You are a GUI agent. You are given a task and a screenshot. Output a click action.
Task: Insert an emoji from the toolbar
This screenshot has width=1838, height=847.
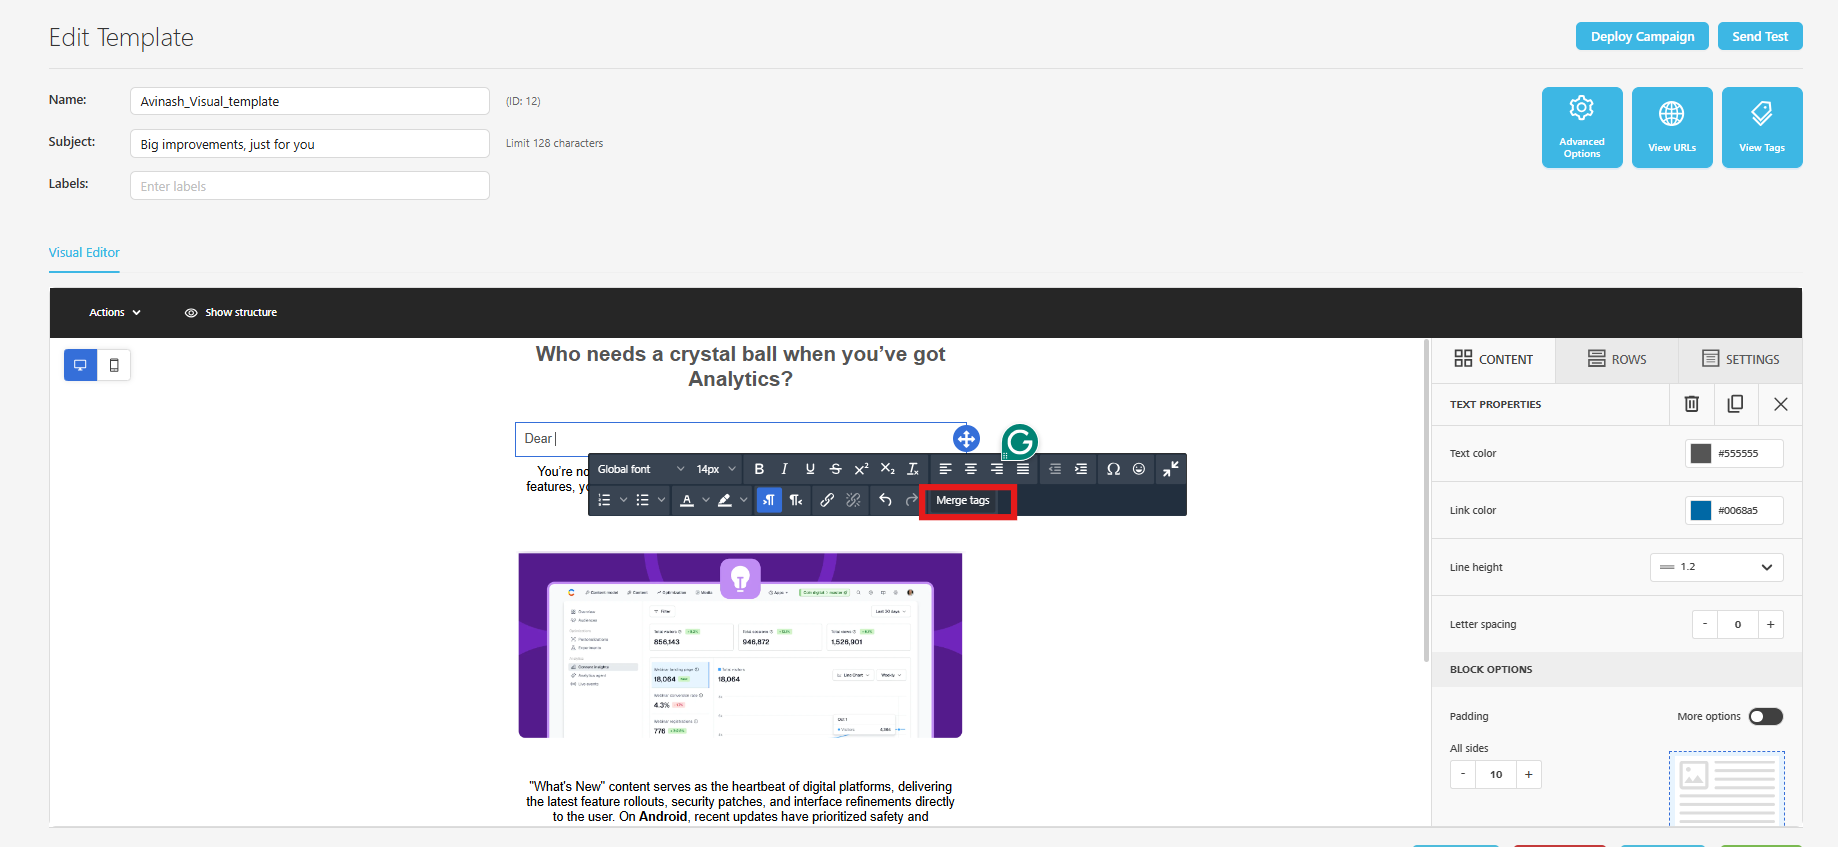tap(1139, 469)
